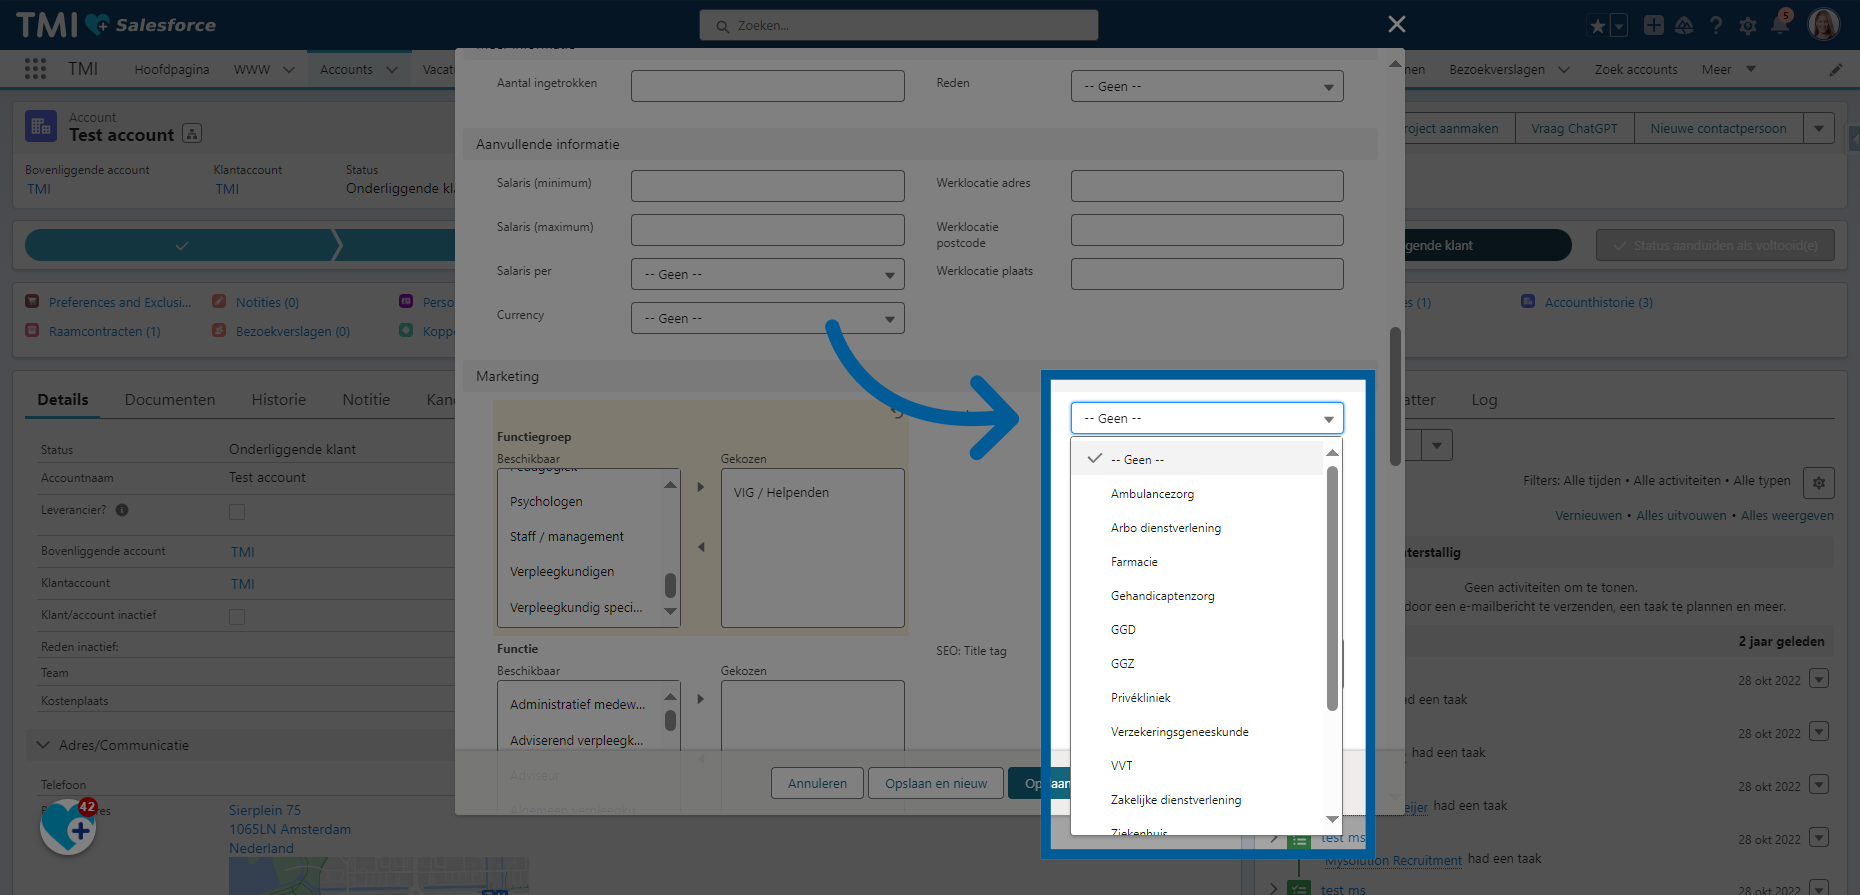Image resolution: width=1860 pixels, height=895 pixels.
Task: Collapse the open branche combobox
Action: (1207, 418)
